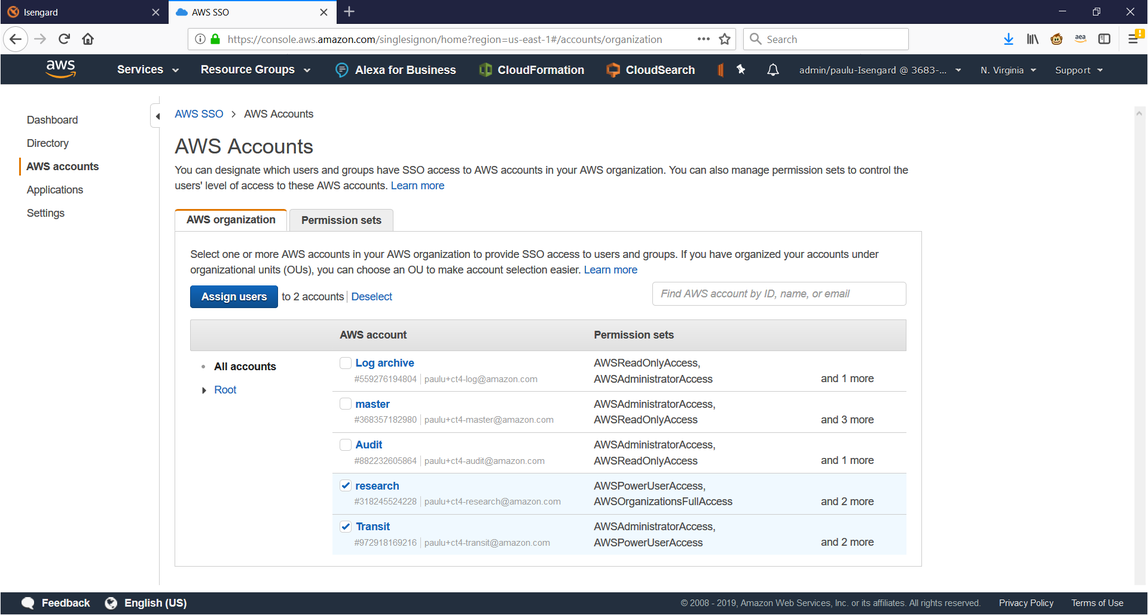Click the pin shortcuts icon in AWS navbar
1148x615 pixels.
tap(741, 70)
